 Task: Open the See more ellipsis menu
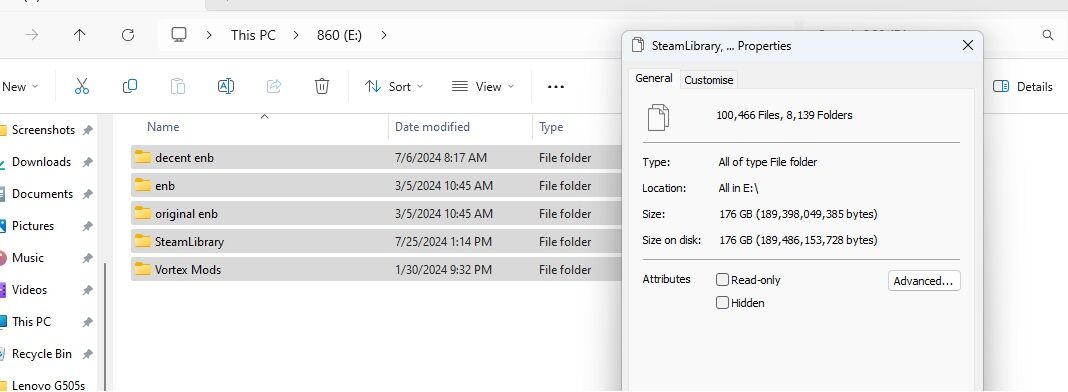pyautogui.click(x=556, y=87)
